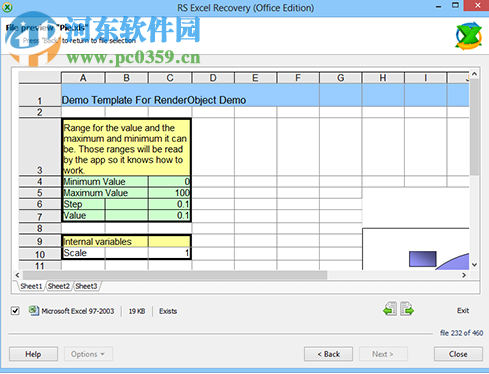Click the 'Minimum Value' cell
The image size is (489, 374).
[105, 182]
